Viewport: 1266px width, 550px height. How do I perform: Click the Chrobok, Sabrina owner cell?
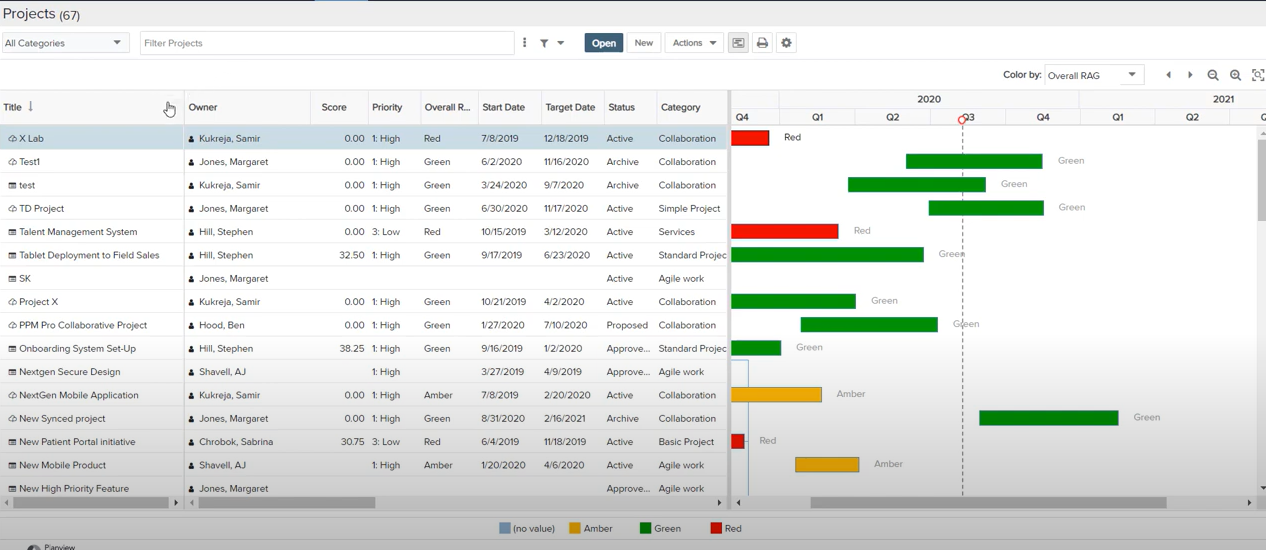[x=236, y=442]
